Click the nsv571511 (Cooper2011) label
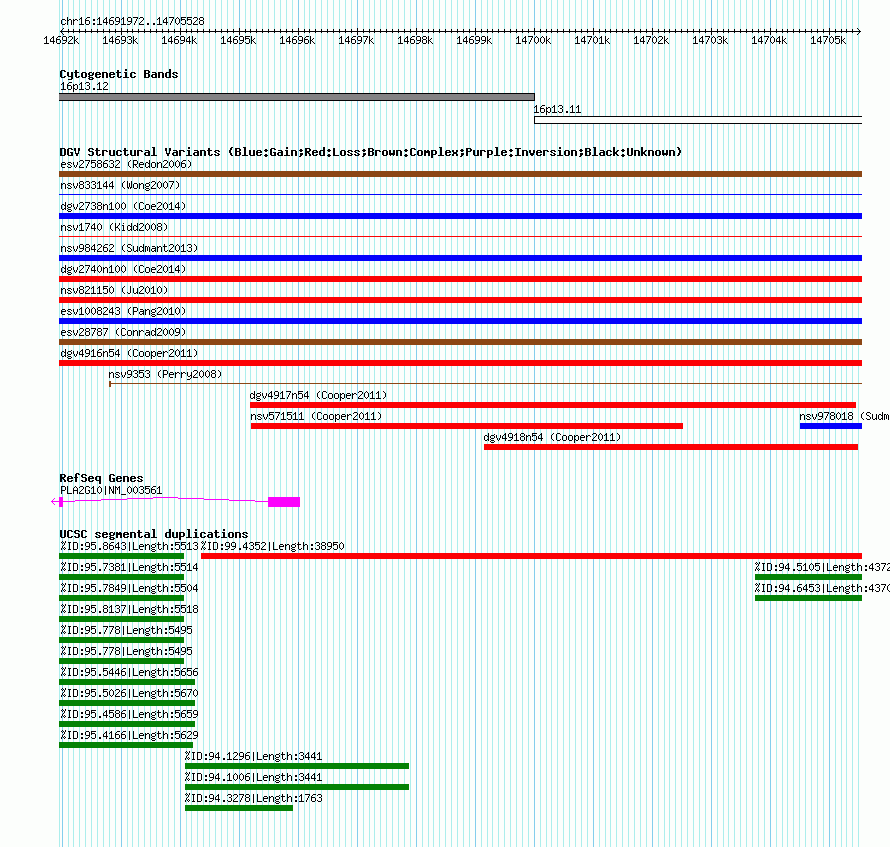 [x=316, y=416]
